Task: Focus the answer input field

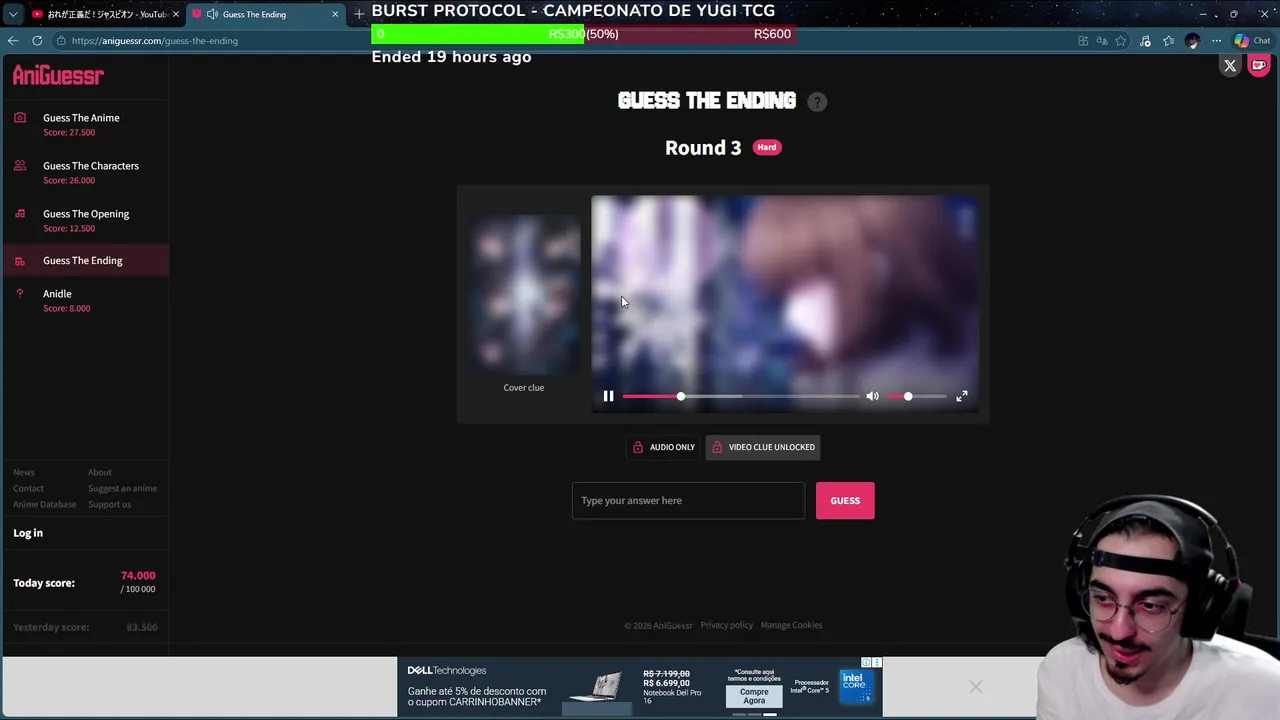Action: [x=688, y=501]
